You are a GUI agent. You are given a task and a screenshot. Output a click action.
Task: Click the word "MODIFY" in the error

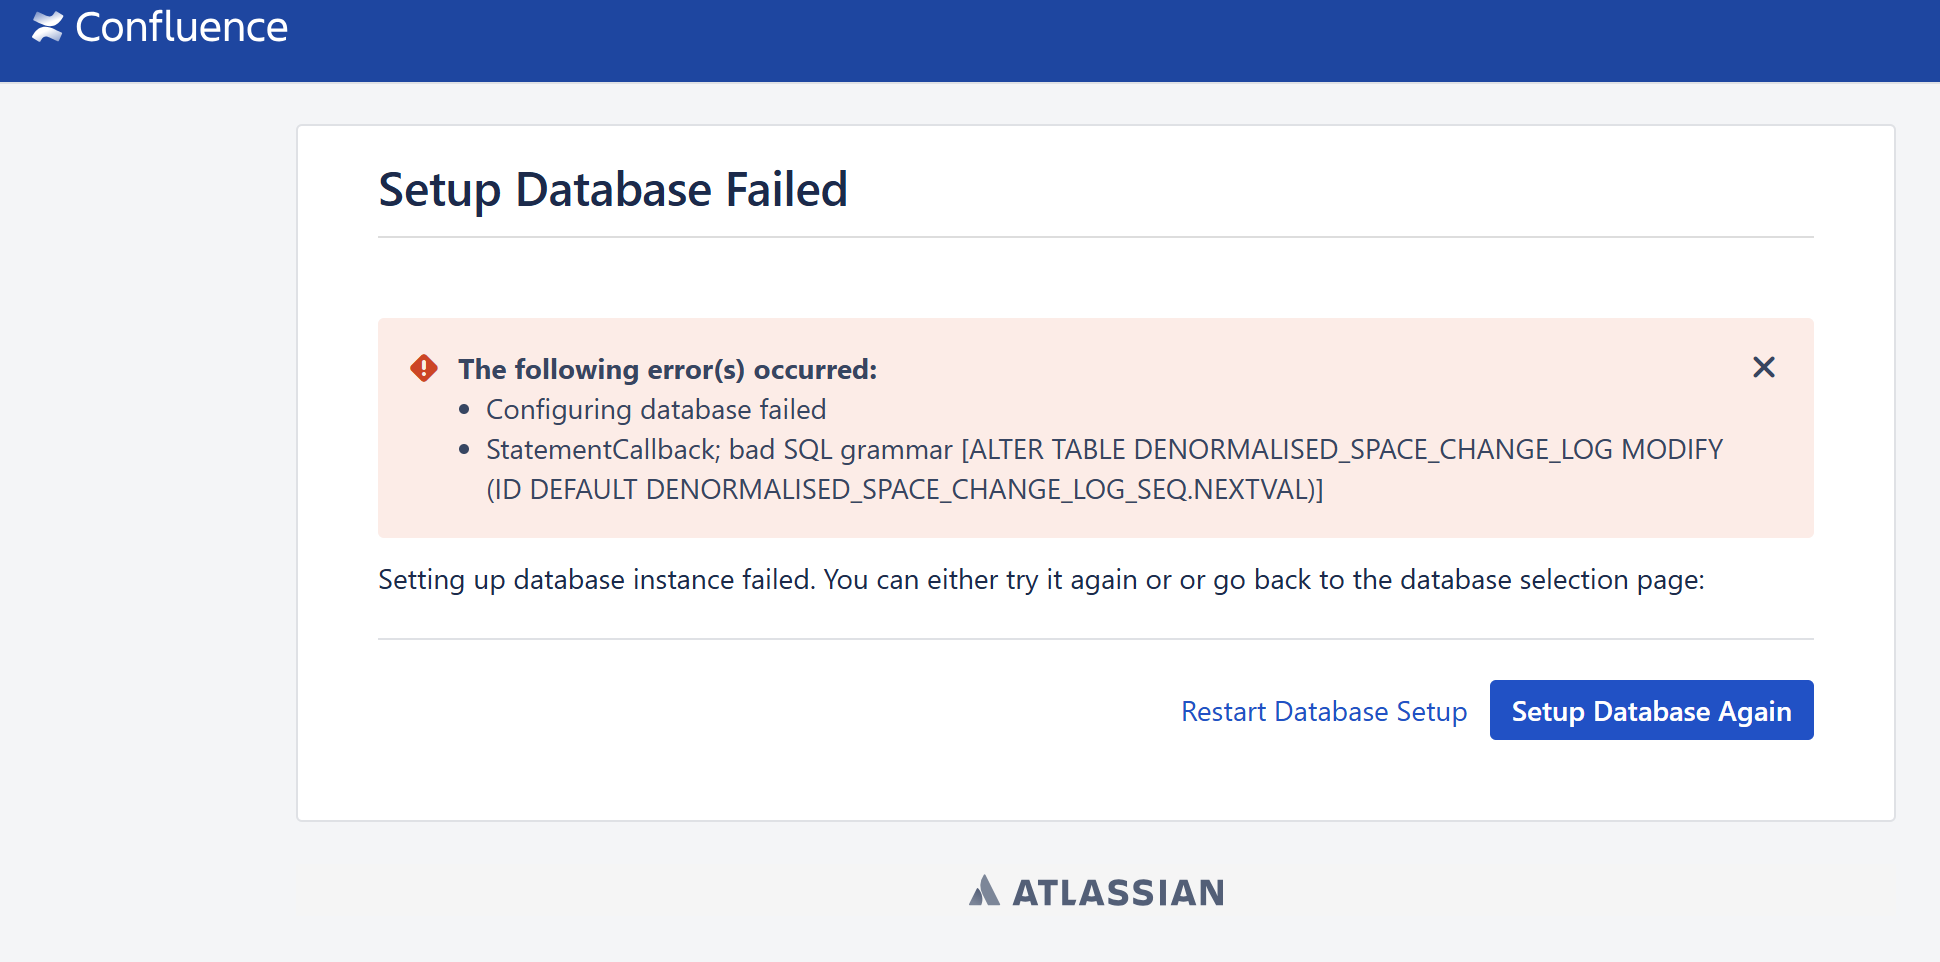click(1671, 449)
